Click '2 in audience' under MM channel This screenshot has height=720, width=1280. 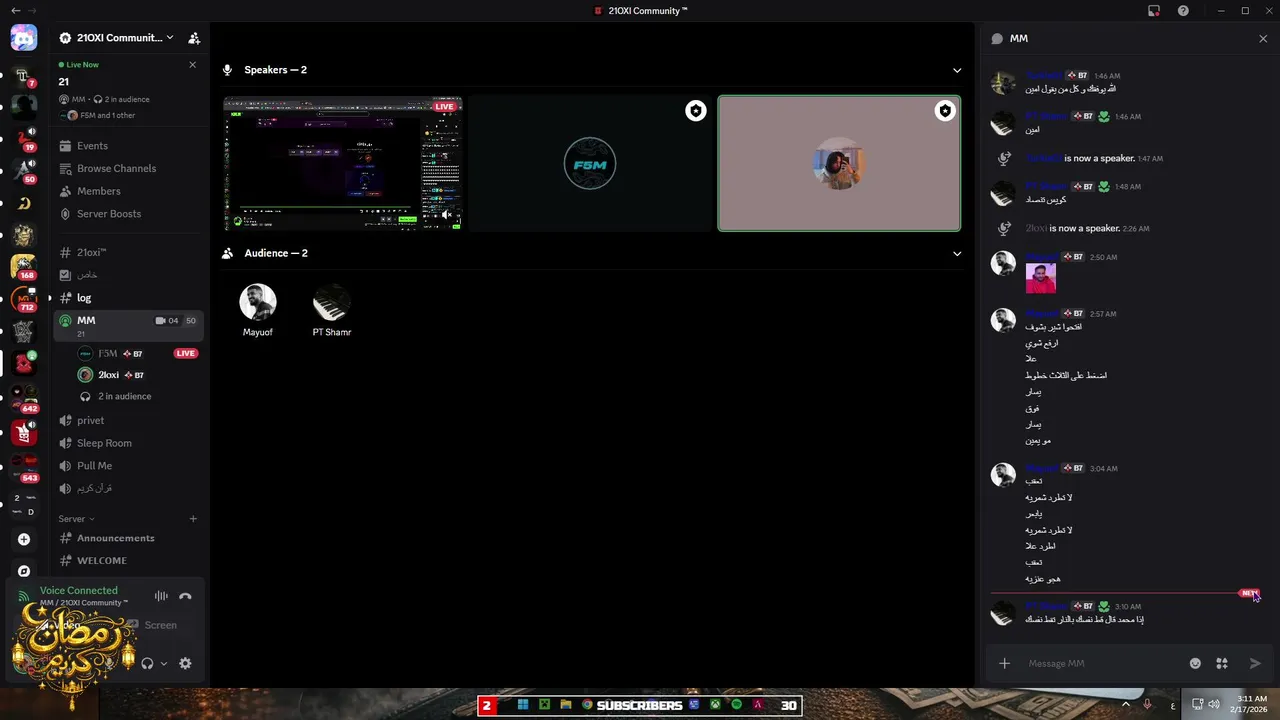click(124, 397)
